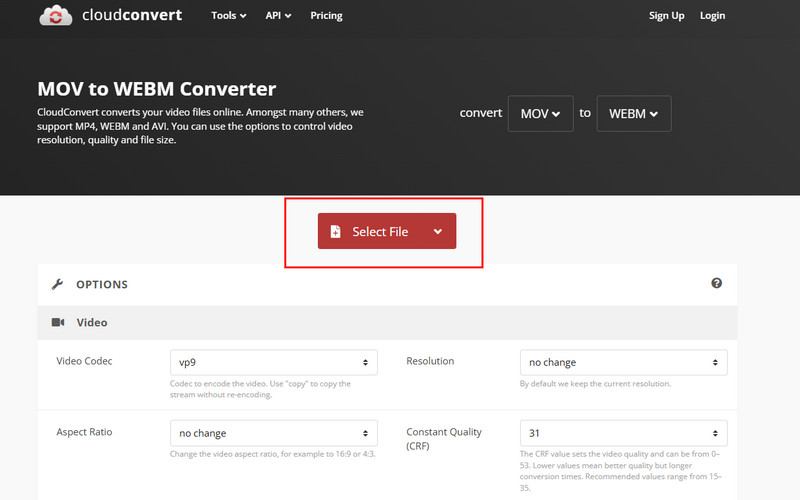
Task: Click the CloudConvert description paragraph
Action: pyautogui.click(x=200, y=126)
